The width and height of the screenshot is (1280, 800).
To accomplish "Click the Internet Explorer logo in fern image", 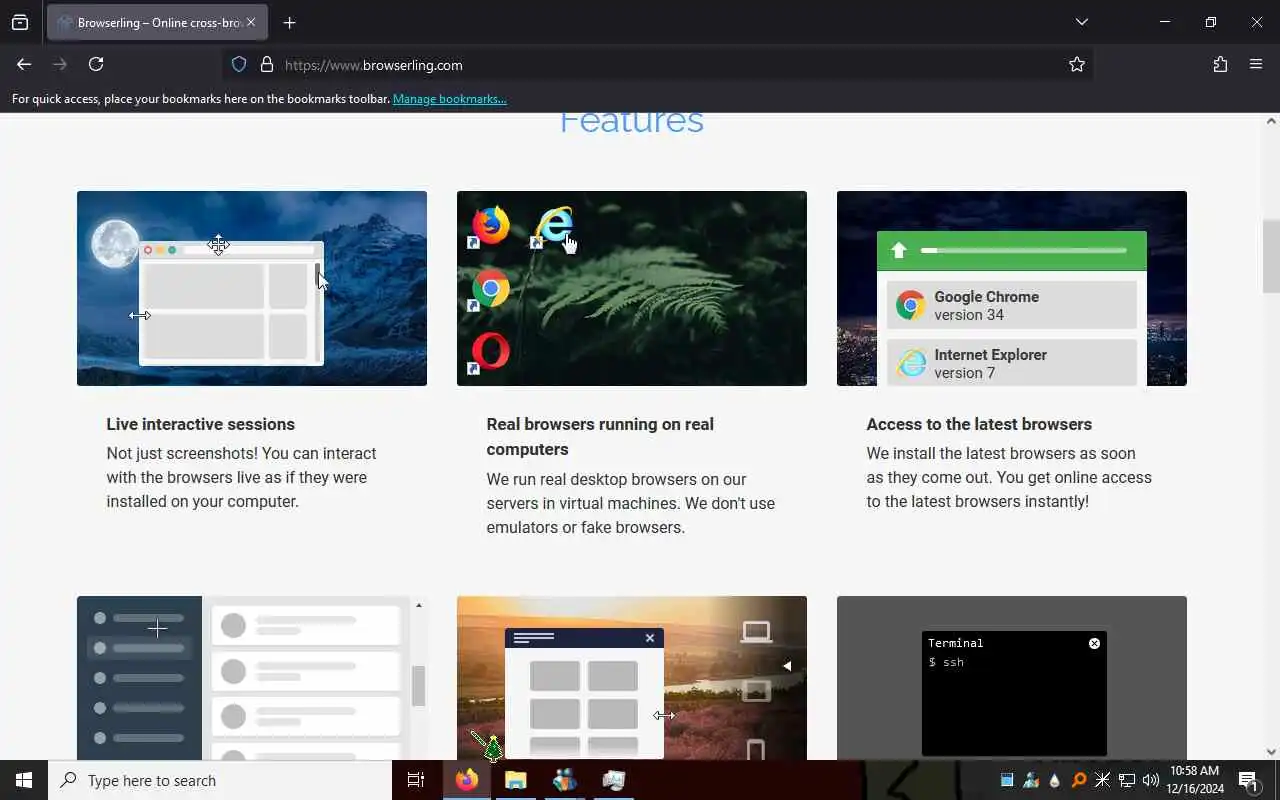I will coord(555,226).
